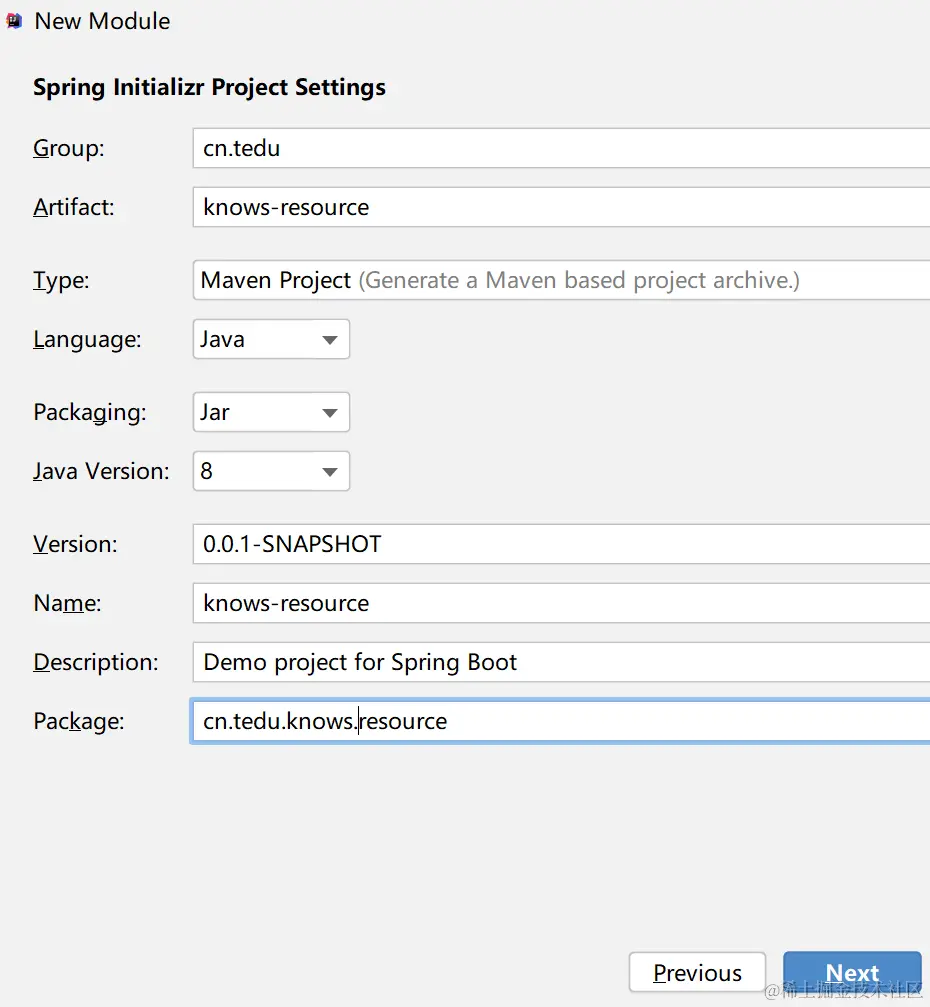Click the Packaging label

(89, 412)
